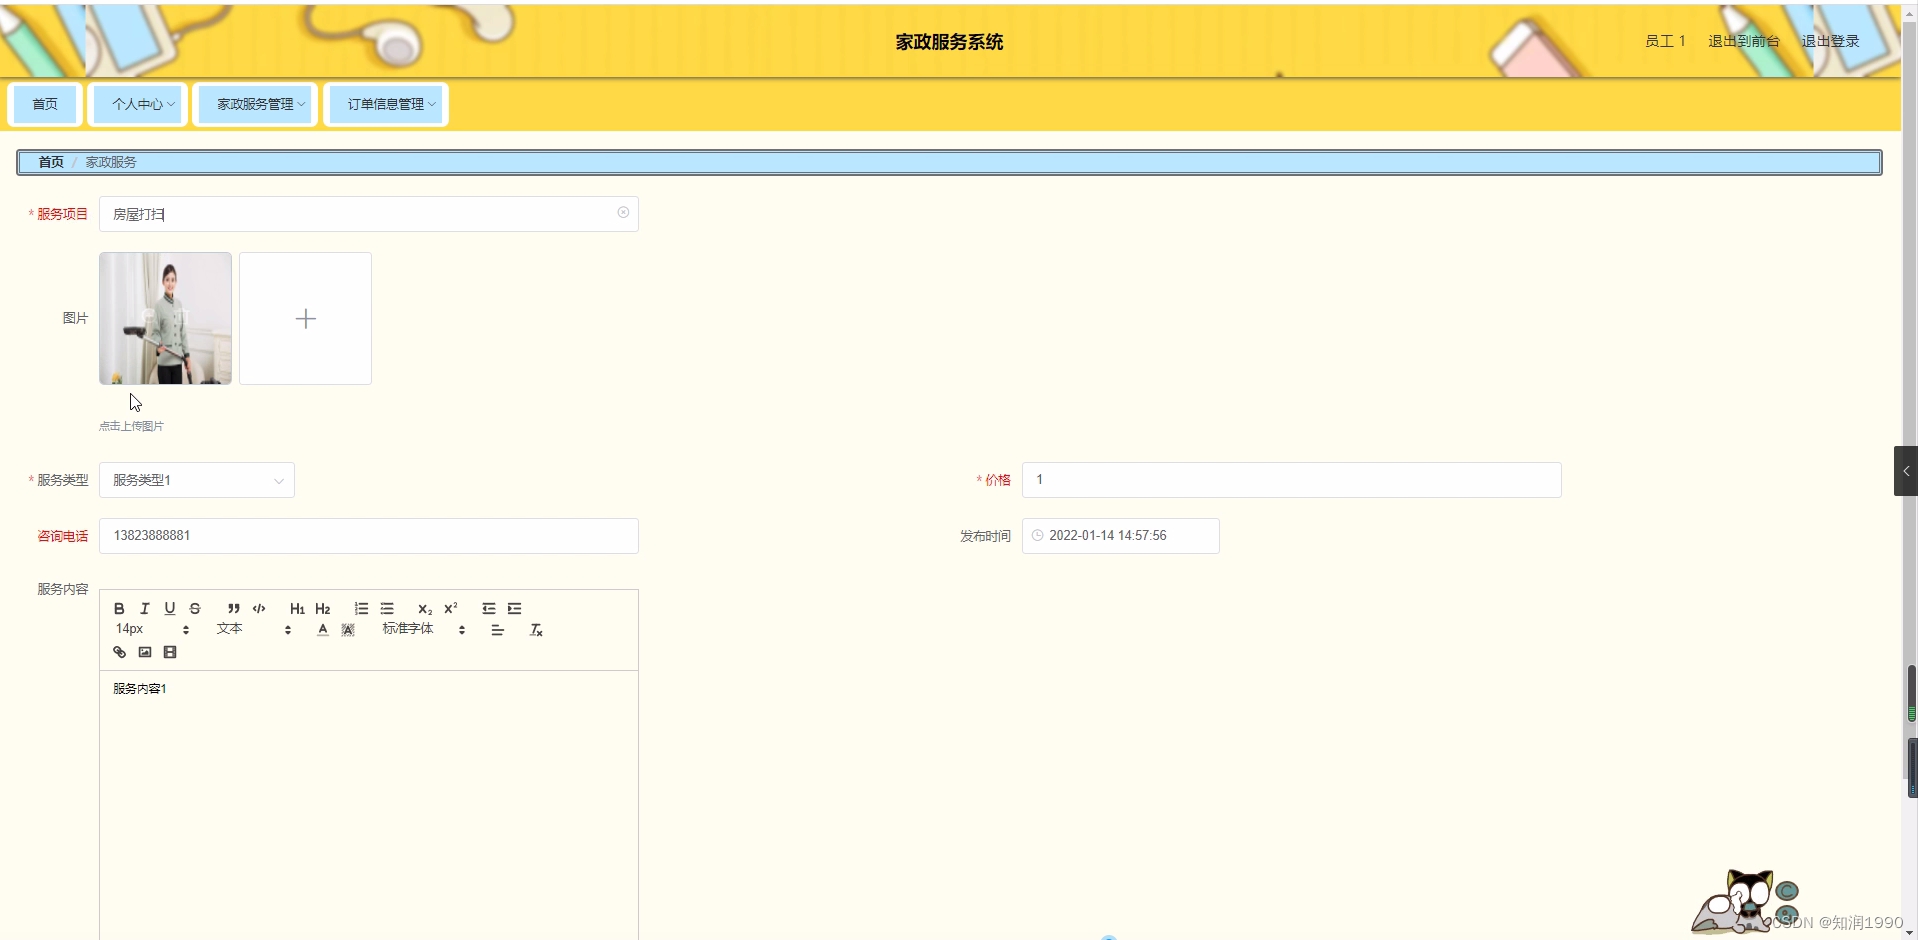Open the 订单信息管理 menu
Screen dimensions: 1918x940
pyautogui.click(x=385, y=104)
